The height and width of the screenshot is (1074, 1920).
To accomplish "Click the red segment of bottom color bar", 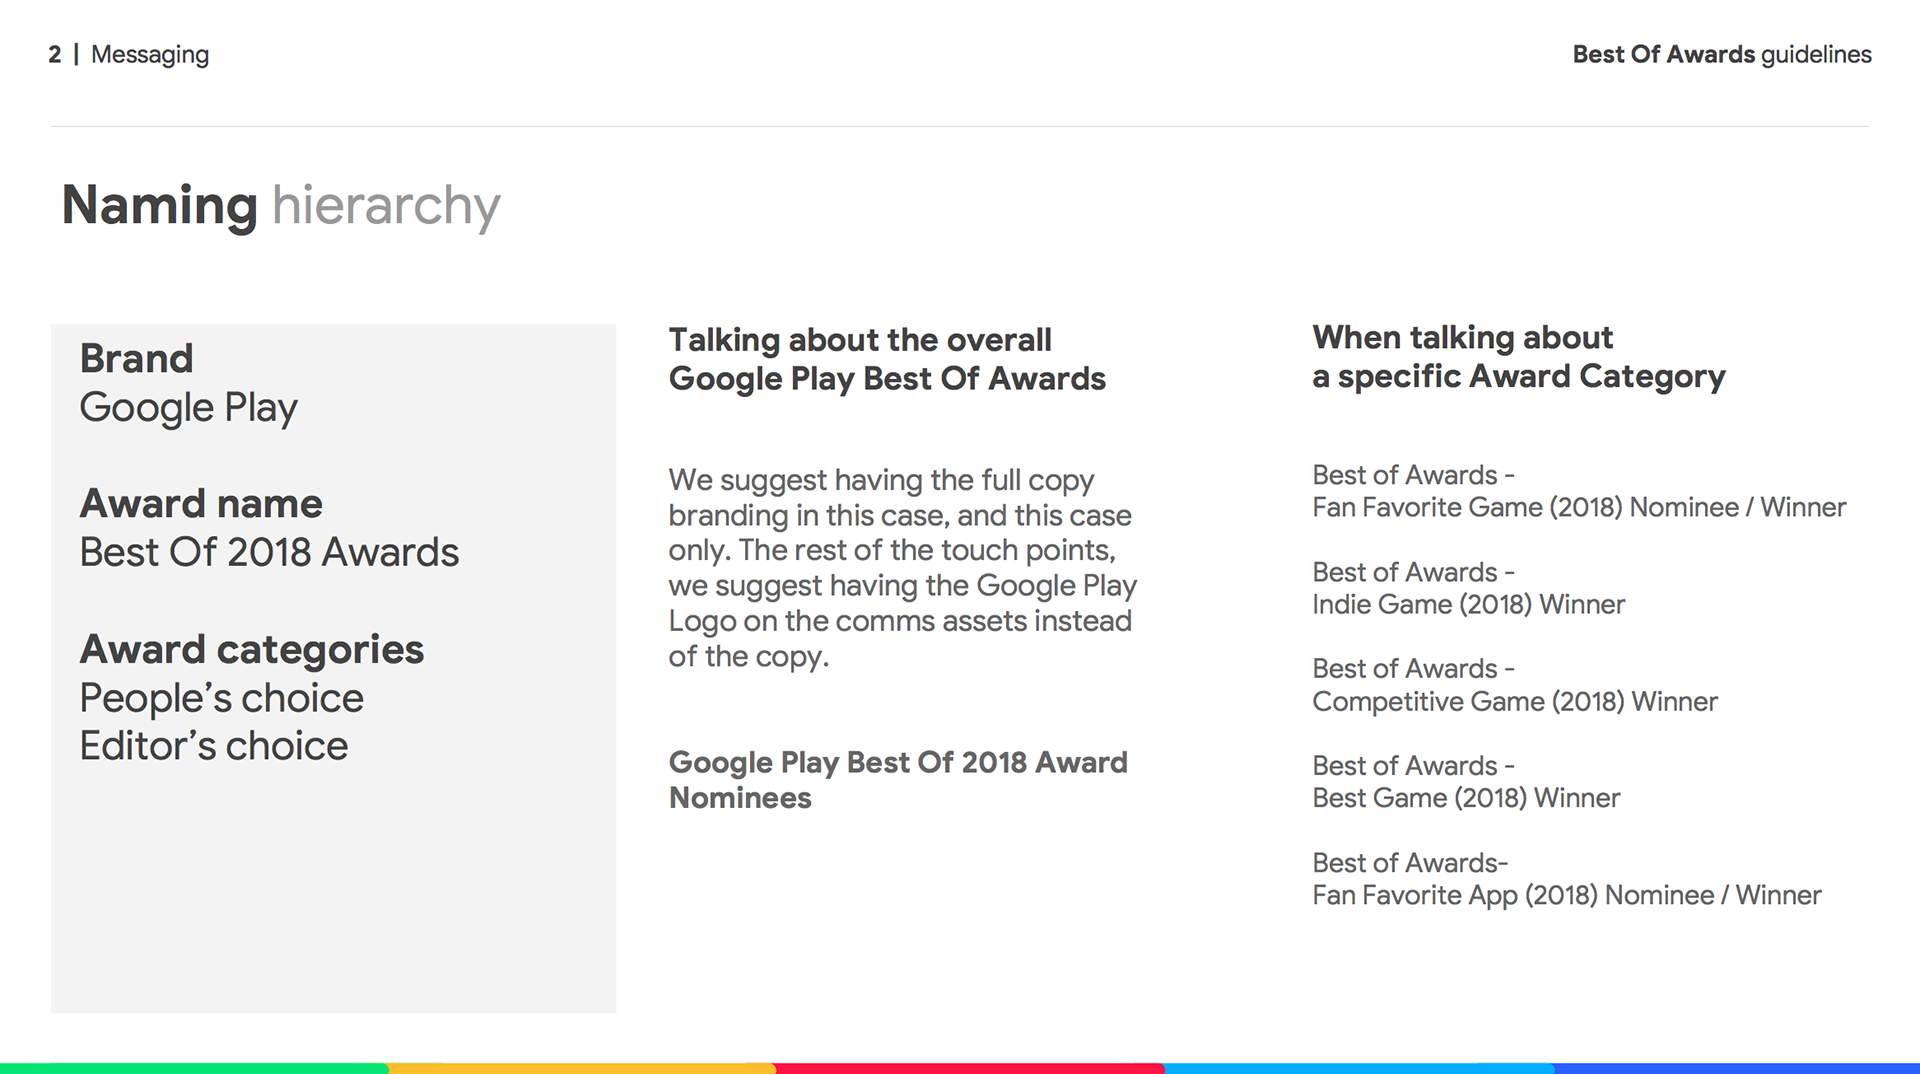I will (x=970, y=1068).
